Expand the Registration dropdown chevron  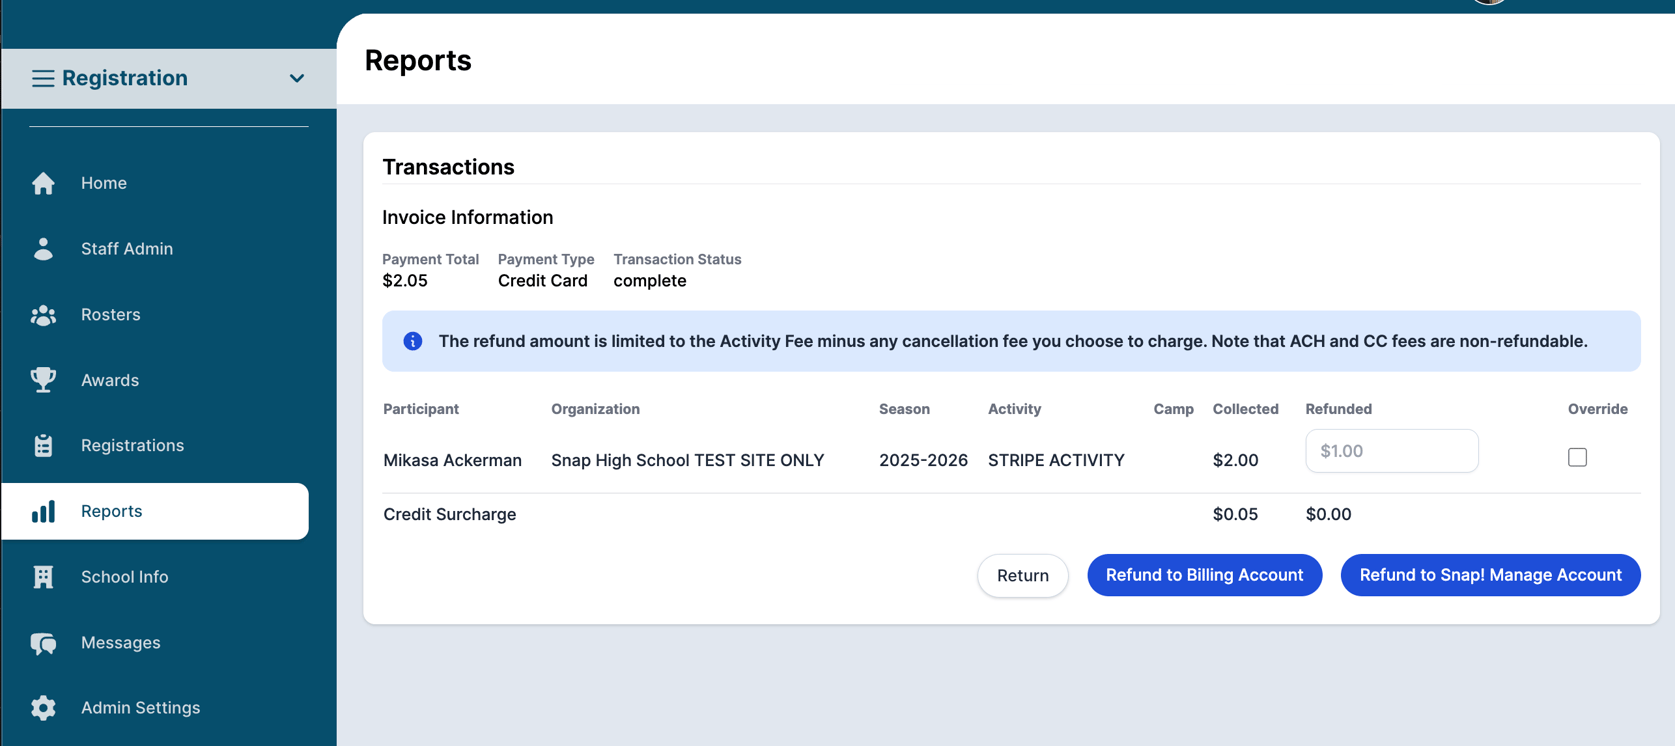pos(297,78)
